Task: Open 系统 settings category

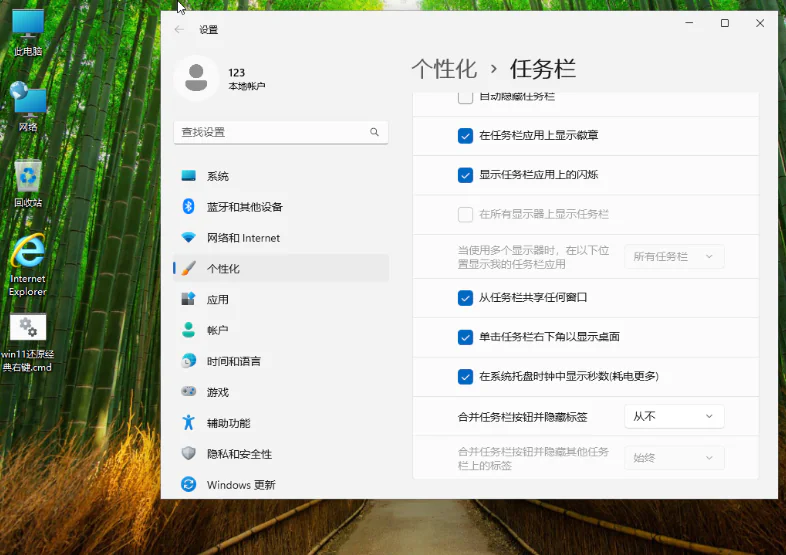Action: click(281, 176)
